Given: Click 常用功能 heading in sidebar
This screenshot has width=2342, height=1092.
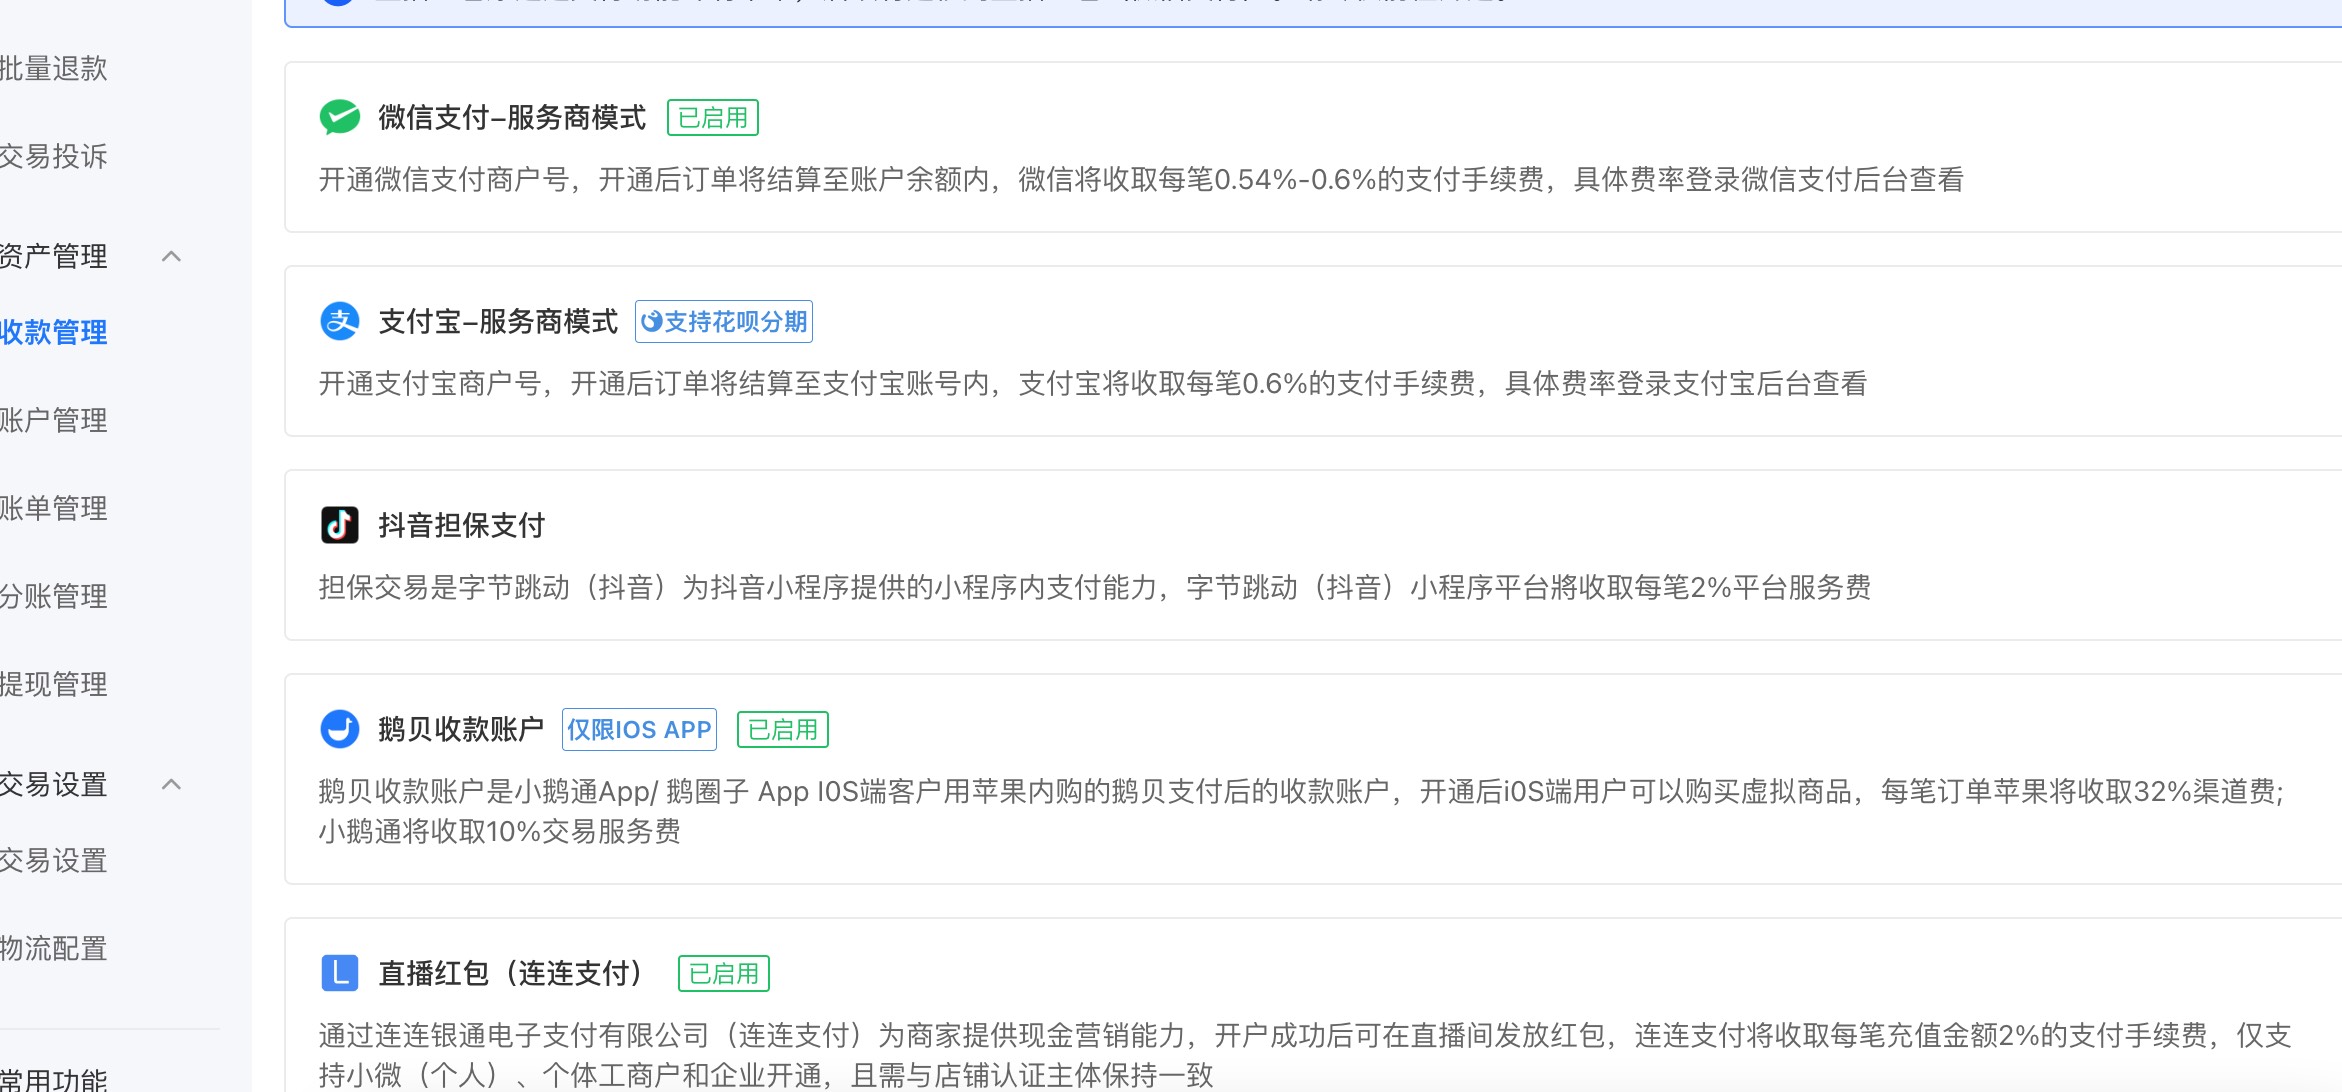Looking at the screenshot, I should [54, 1080].
